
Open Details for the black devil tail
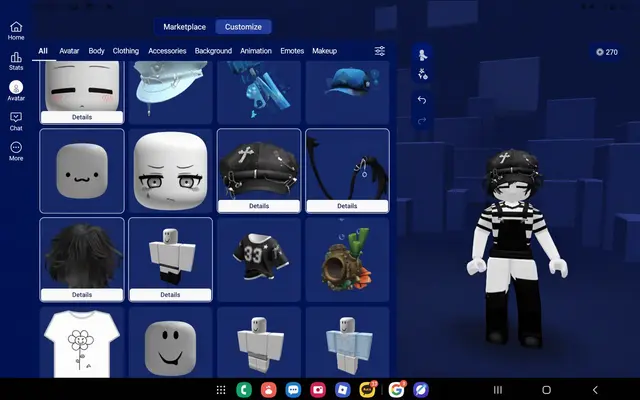tap(347, 206)
